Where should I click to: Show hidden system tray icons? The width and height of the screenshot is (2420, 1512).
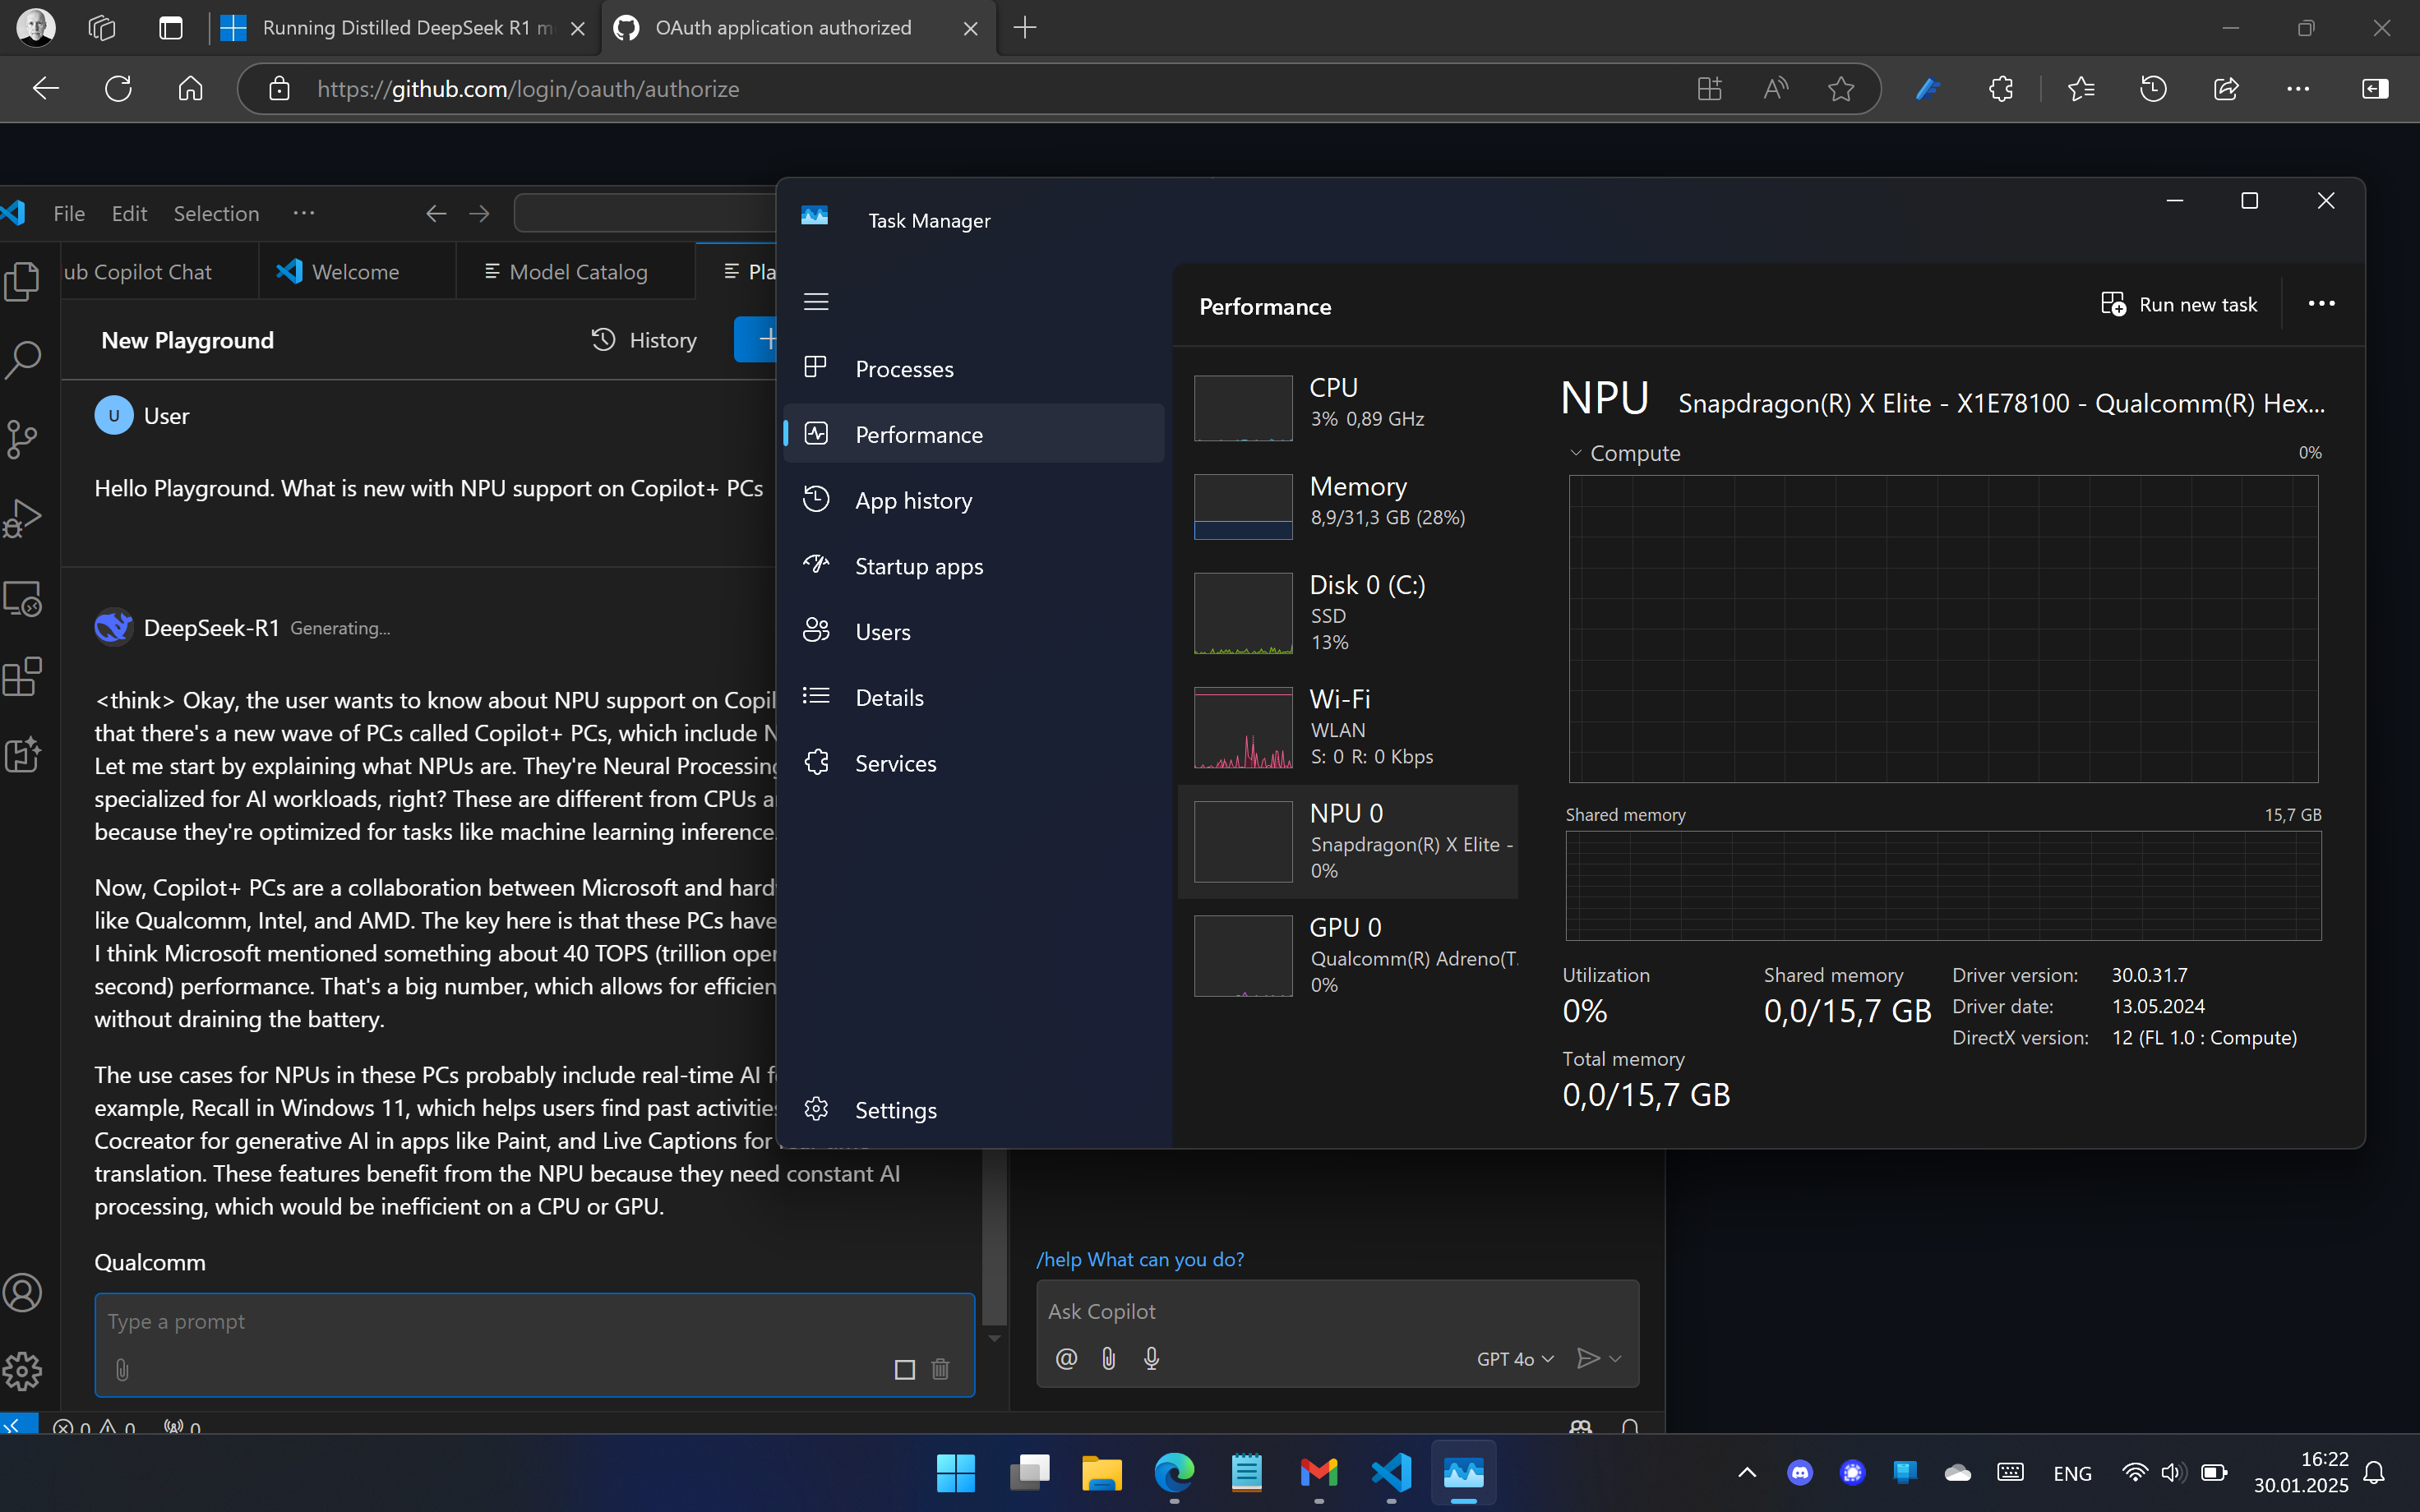point(1747,1472)
